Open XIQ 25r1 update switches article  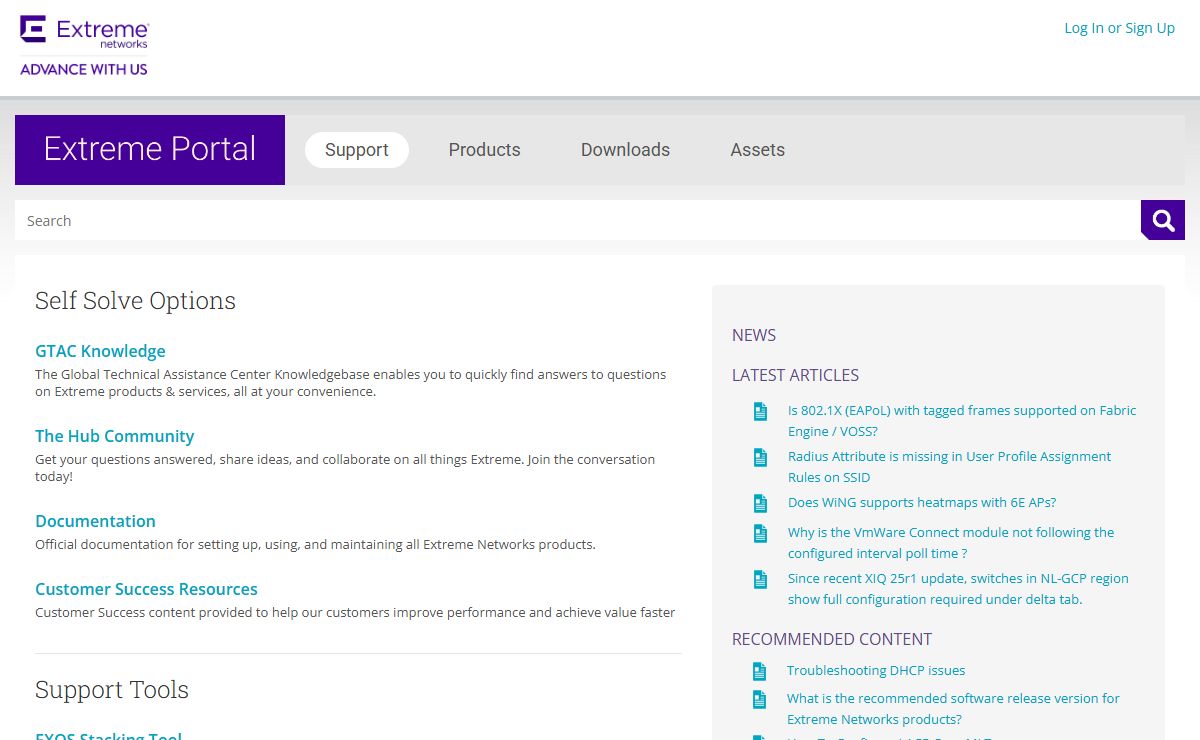[x=958, y=589]
